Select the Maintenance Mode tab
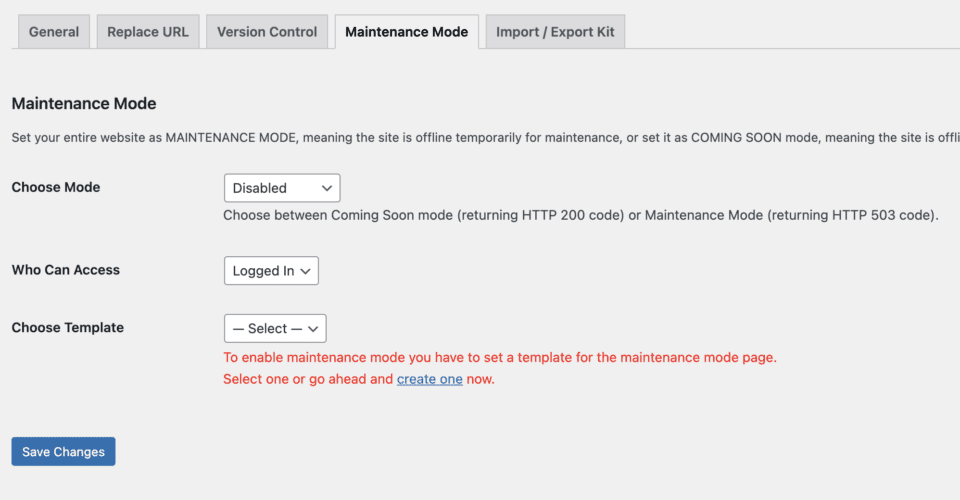The image size is (960, 500). tap(406, 32)
